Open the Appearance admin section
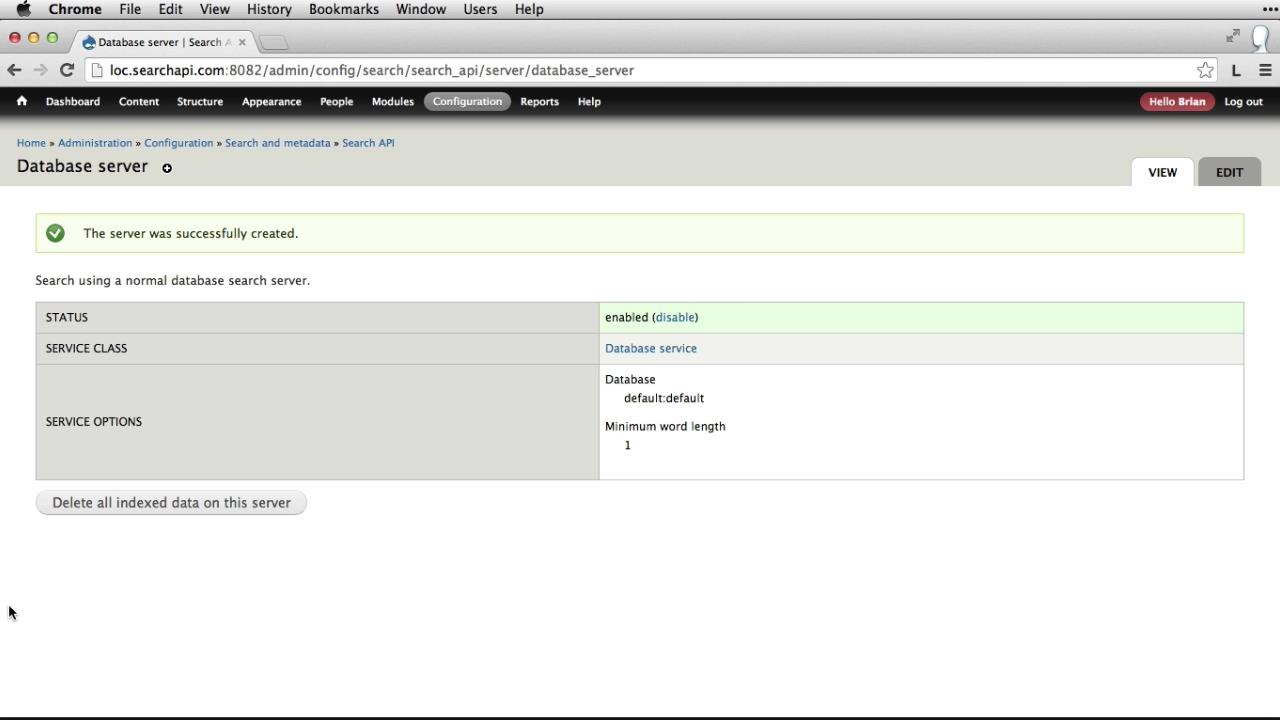1280x720 pixels. point(271,101)
